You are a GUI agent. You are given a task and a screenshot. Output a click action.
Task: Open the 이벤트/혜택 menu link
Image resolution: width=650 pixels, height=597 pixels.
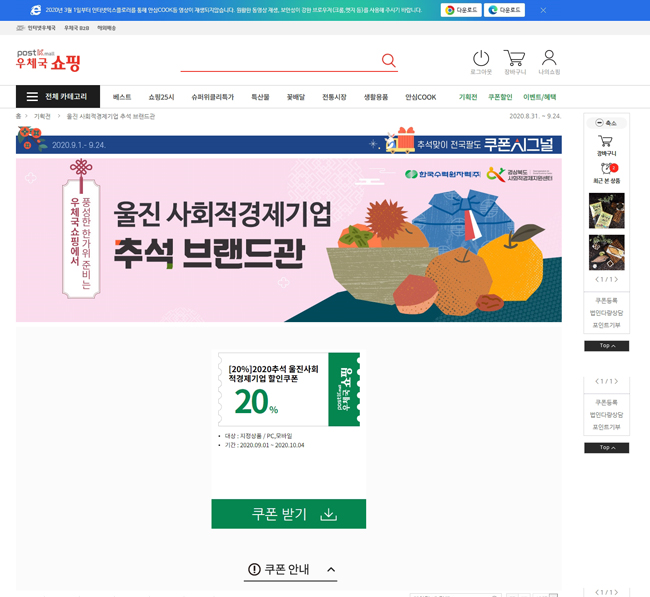click(x=539, y=97)
